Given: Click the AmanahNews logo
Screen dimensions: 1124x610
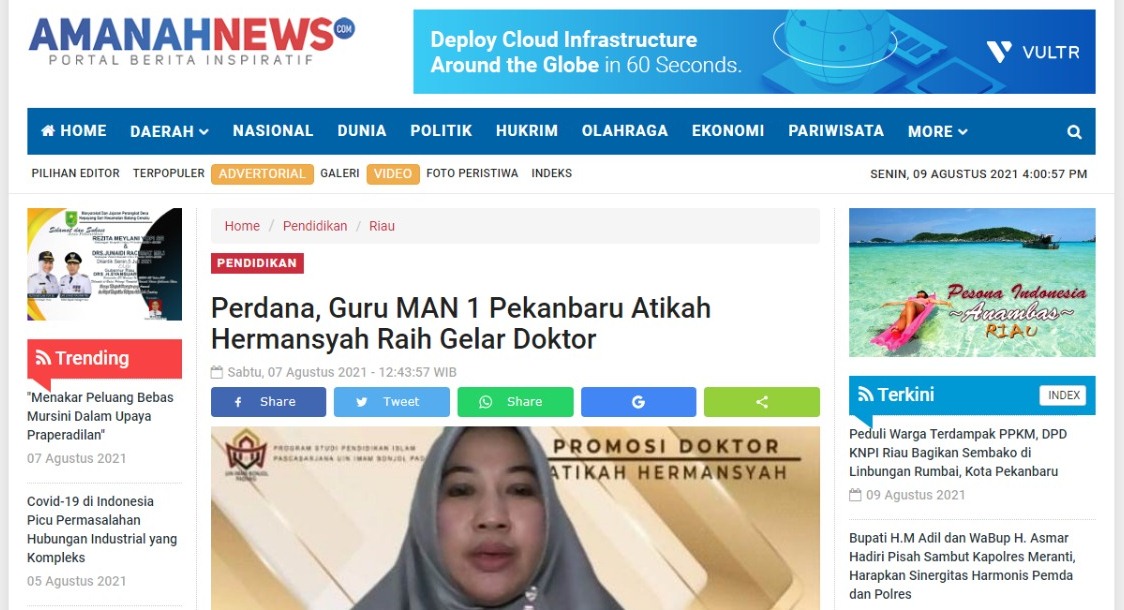Looking at the screenshot, I should 191,41.
